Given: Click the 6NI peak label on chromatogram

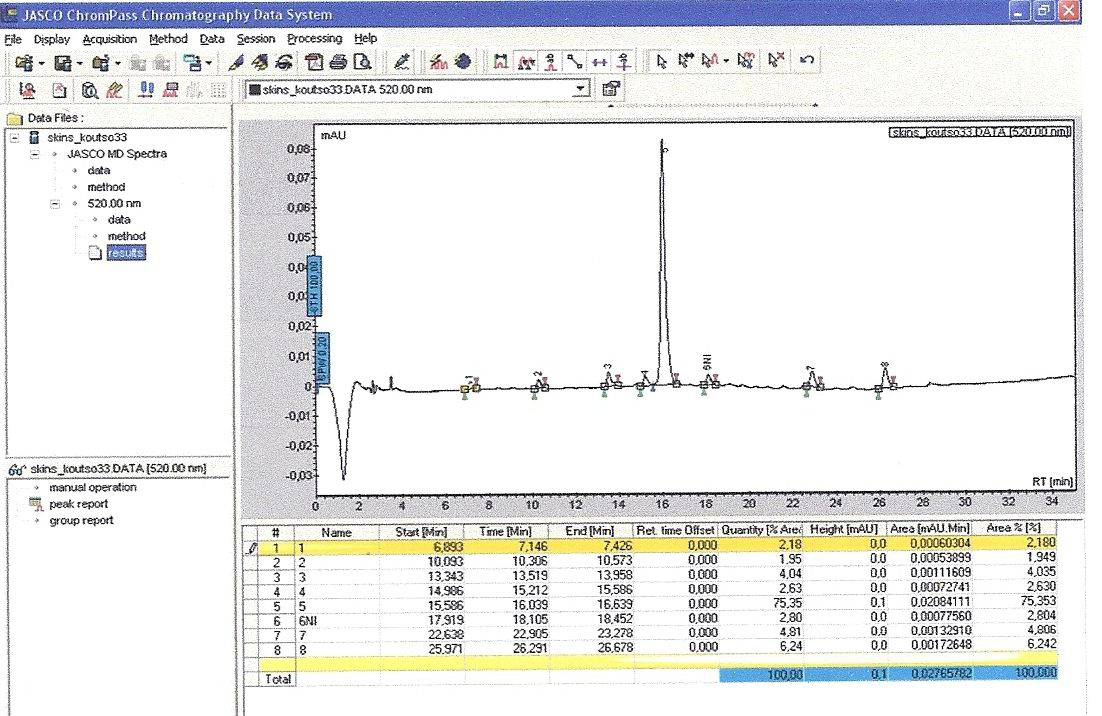Looking at the screenshot, I should pos(707,362).
